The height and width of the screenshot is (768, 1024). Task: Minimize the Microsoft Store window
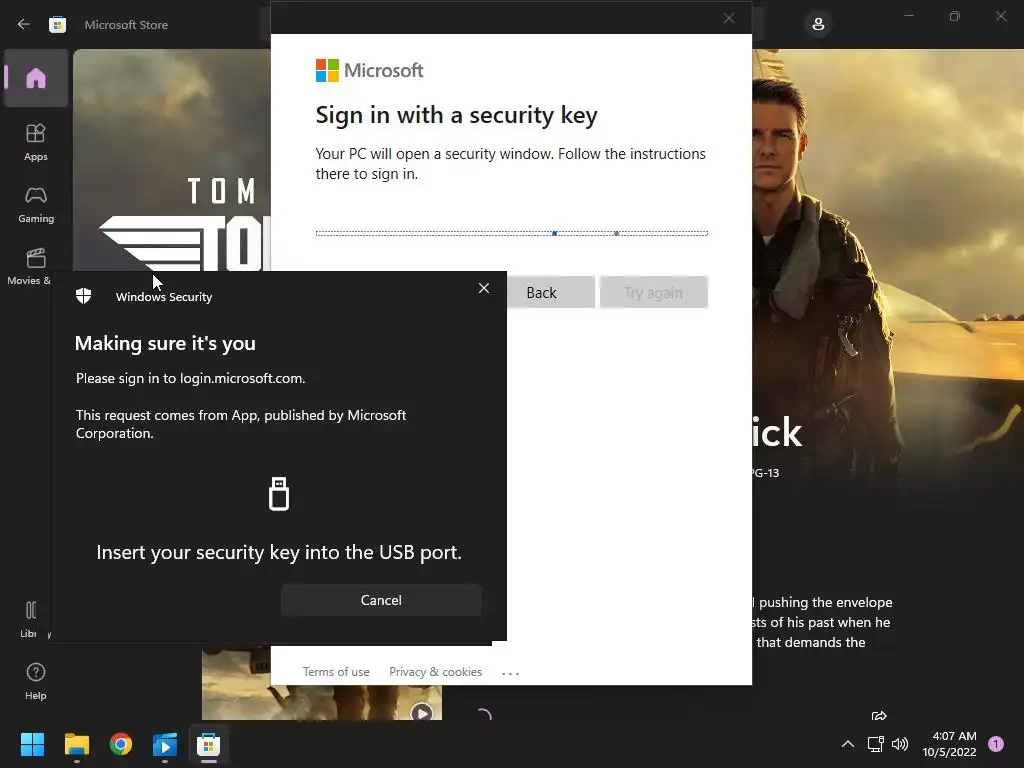click(x=908, y=16)
